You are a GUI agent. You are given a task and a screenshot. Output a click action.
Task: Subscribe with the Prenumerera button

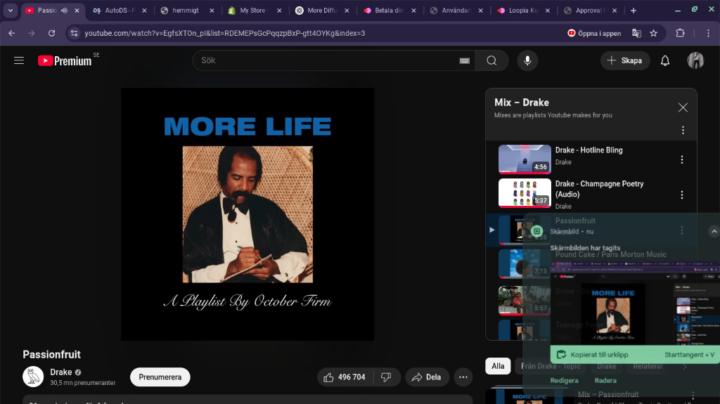pos(160,377)
